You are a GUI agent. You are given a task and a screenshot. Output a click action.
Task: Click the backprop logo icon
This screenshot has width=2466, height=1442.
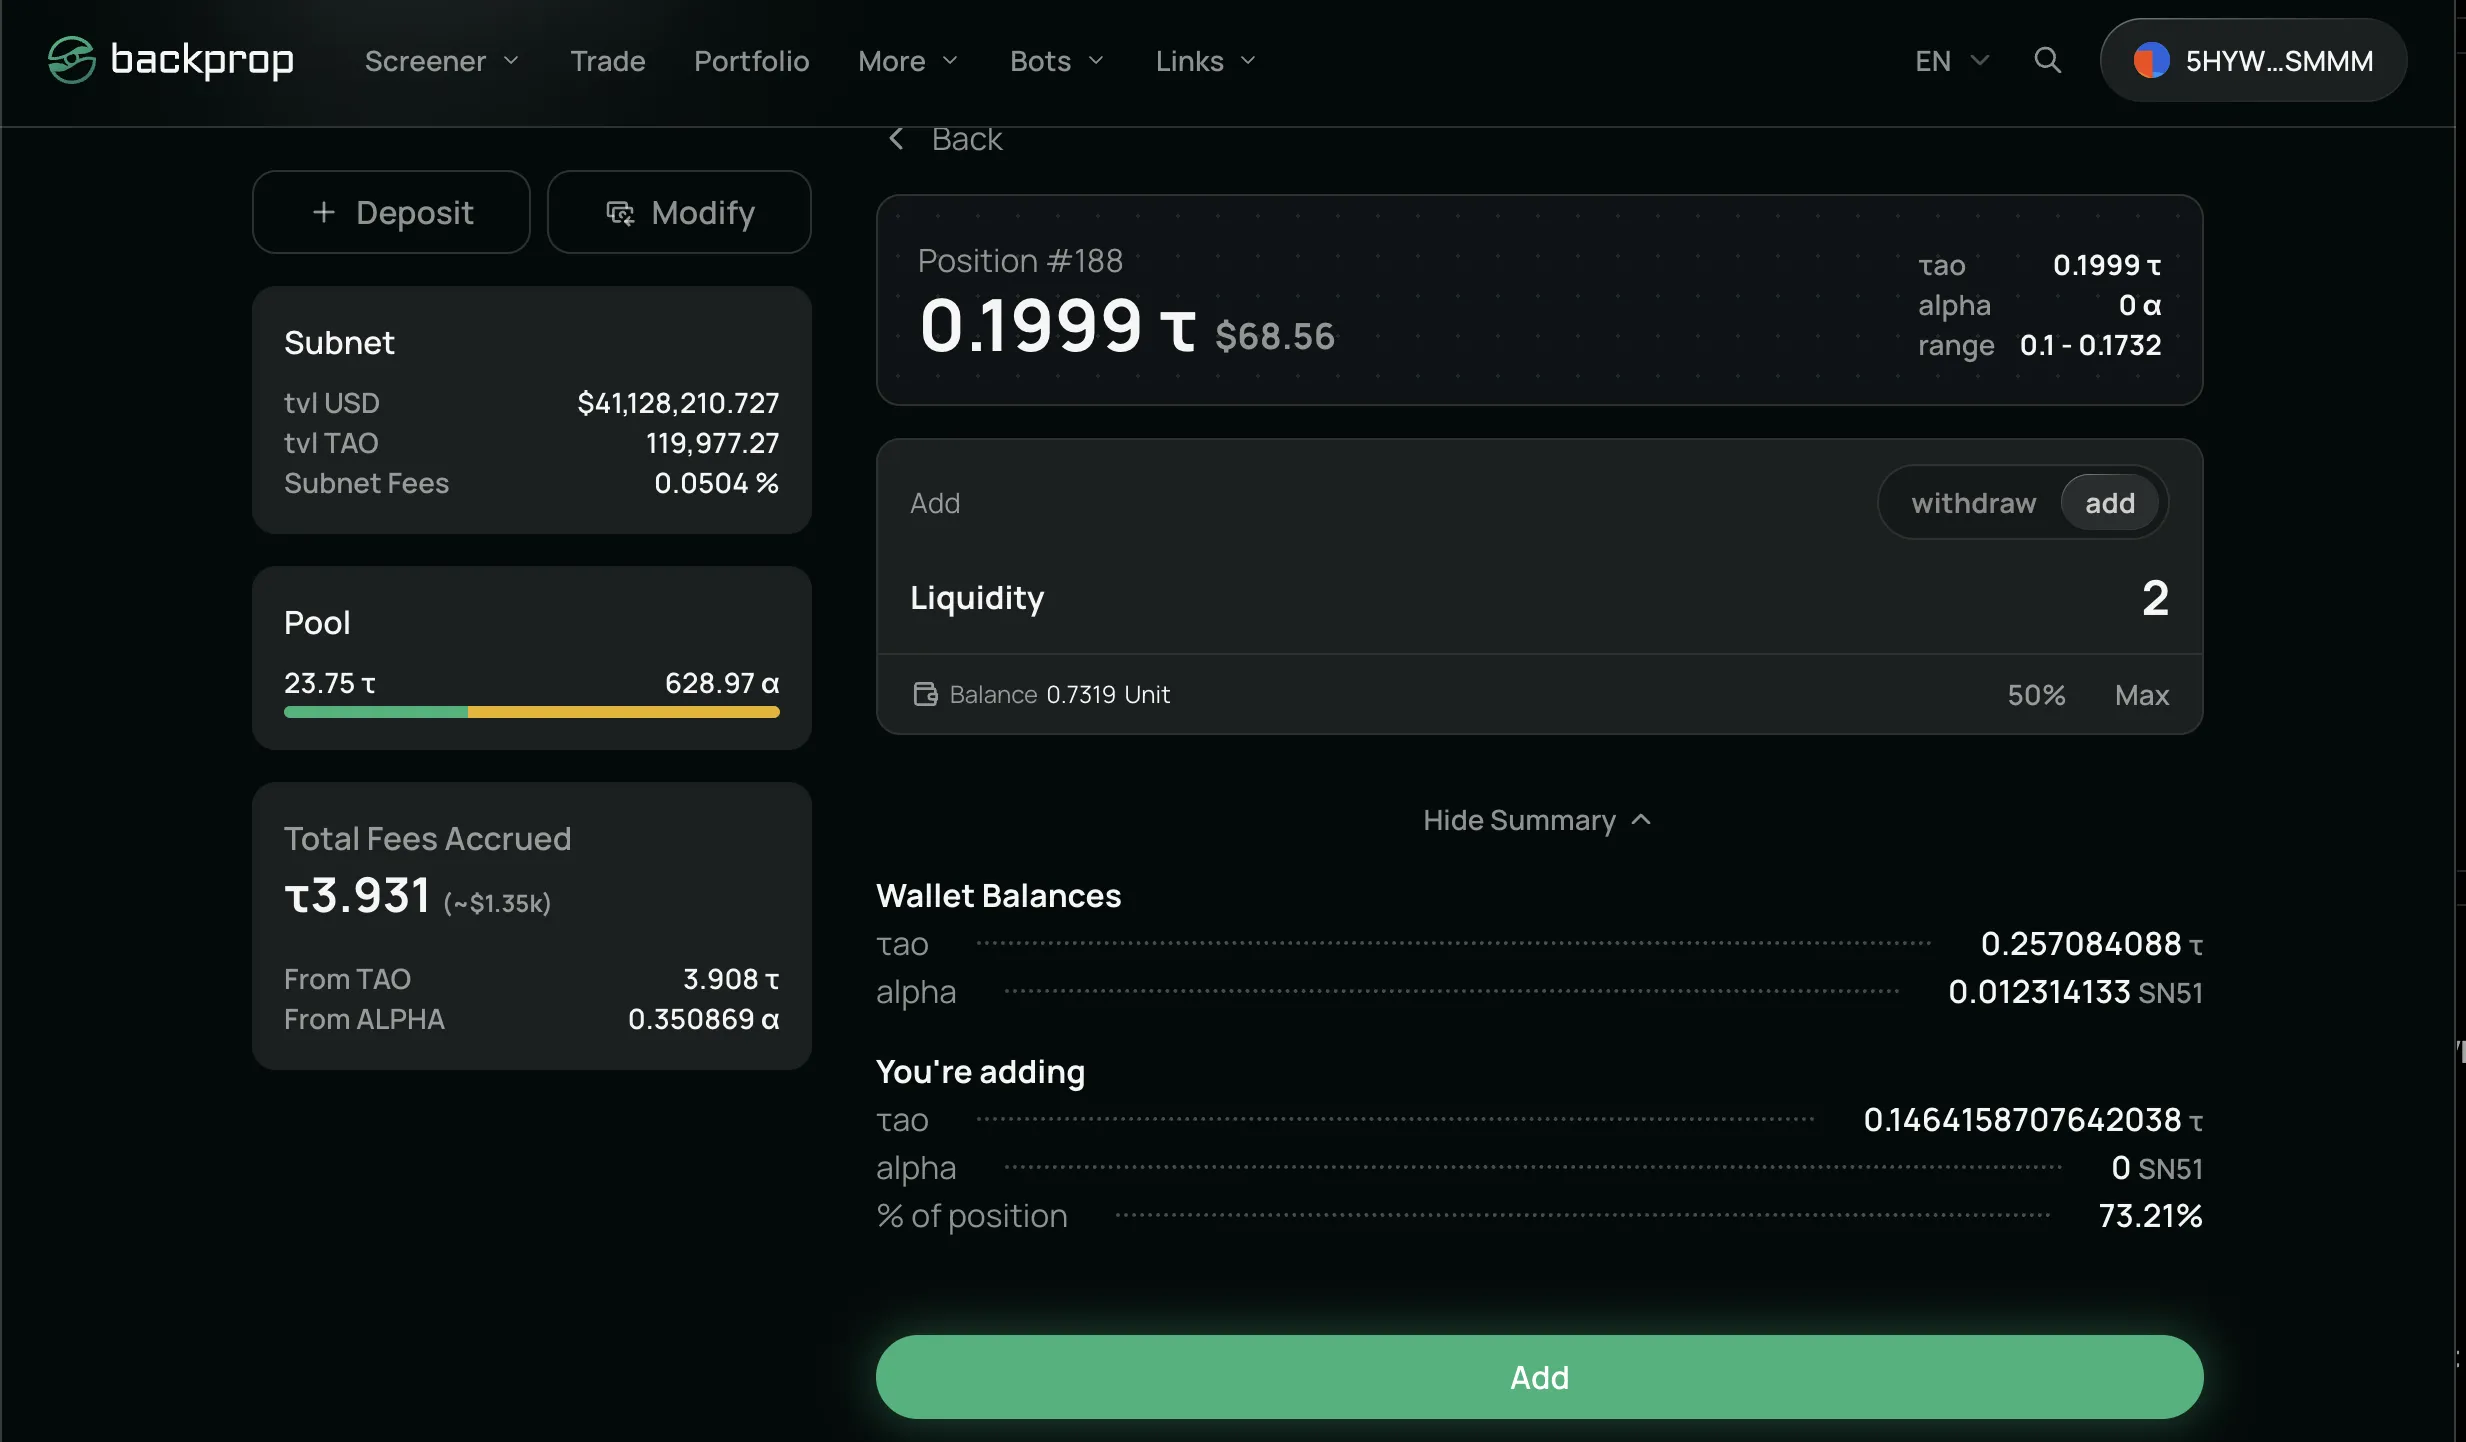click(x=71, y=60)
